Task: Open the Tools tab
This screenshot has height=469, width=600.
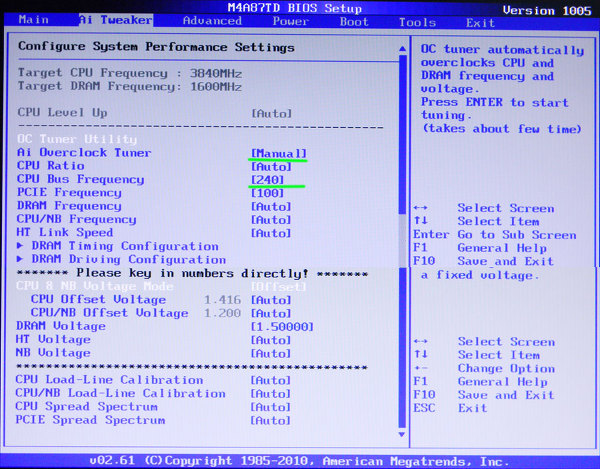Action: (417, 23)
